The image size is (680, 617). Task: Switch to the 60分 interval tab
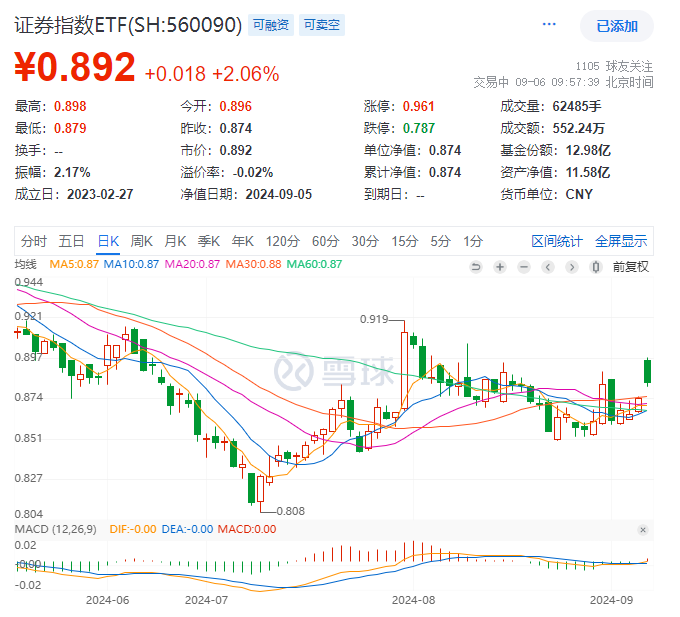(x=325, y=241)
